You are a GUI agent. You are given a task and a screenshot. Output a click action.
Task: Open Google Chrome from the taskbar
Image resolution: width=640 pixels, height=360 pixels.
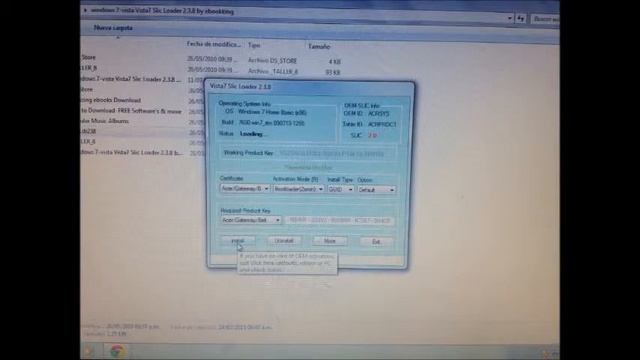tap(117, 351)
